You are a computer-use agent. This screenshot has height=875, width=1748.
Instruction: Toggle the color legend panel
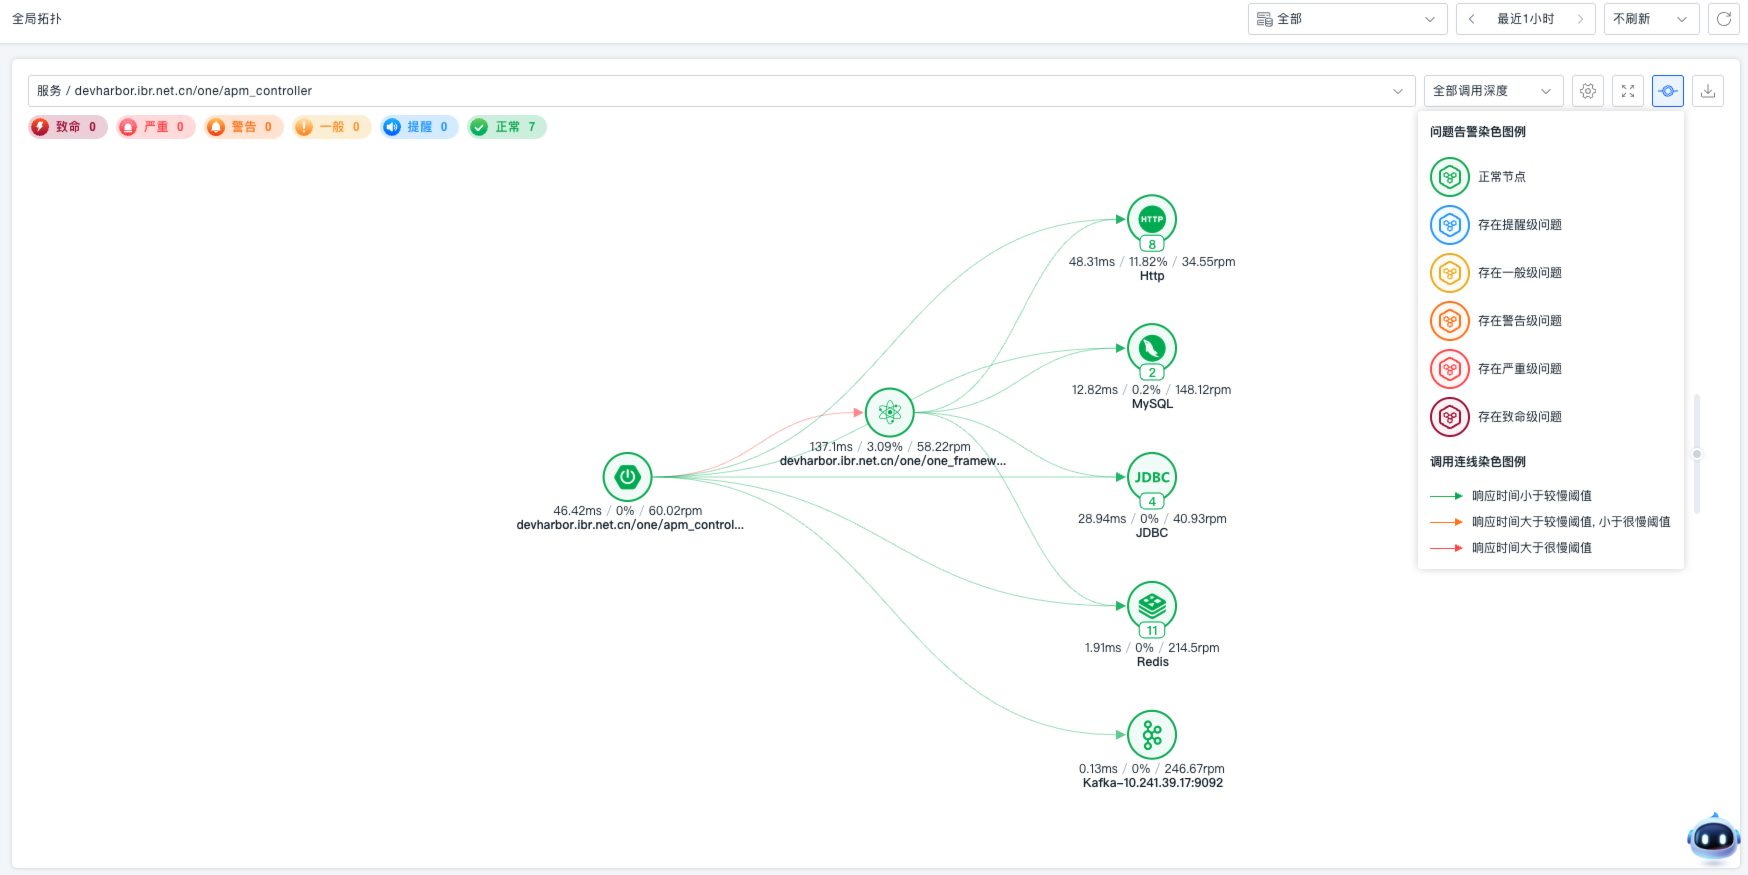pos(1668,91)
